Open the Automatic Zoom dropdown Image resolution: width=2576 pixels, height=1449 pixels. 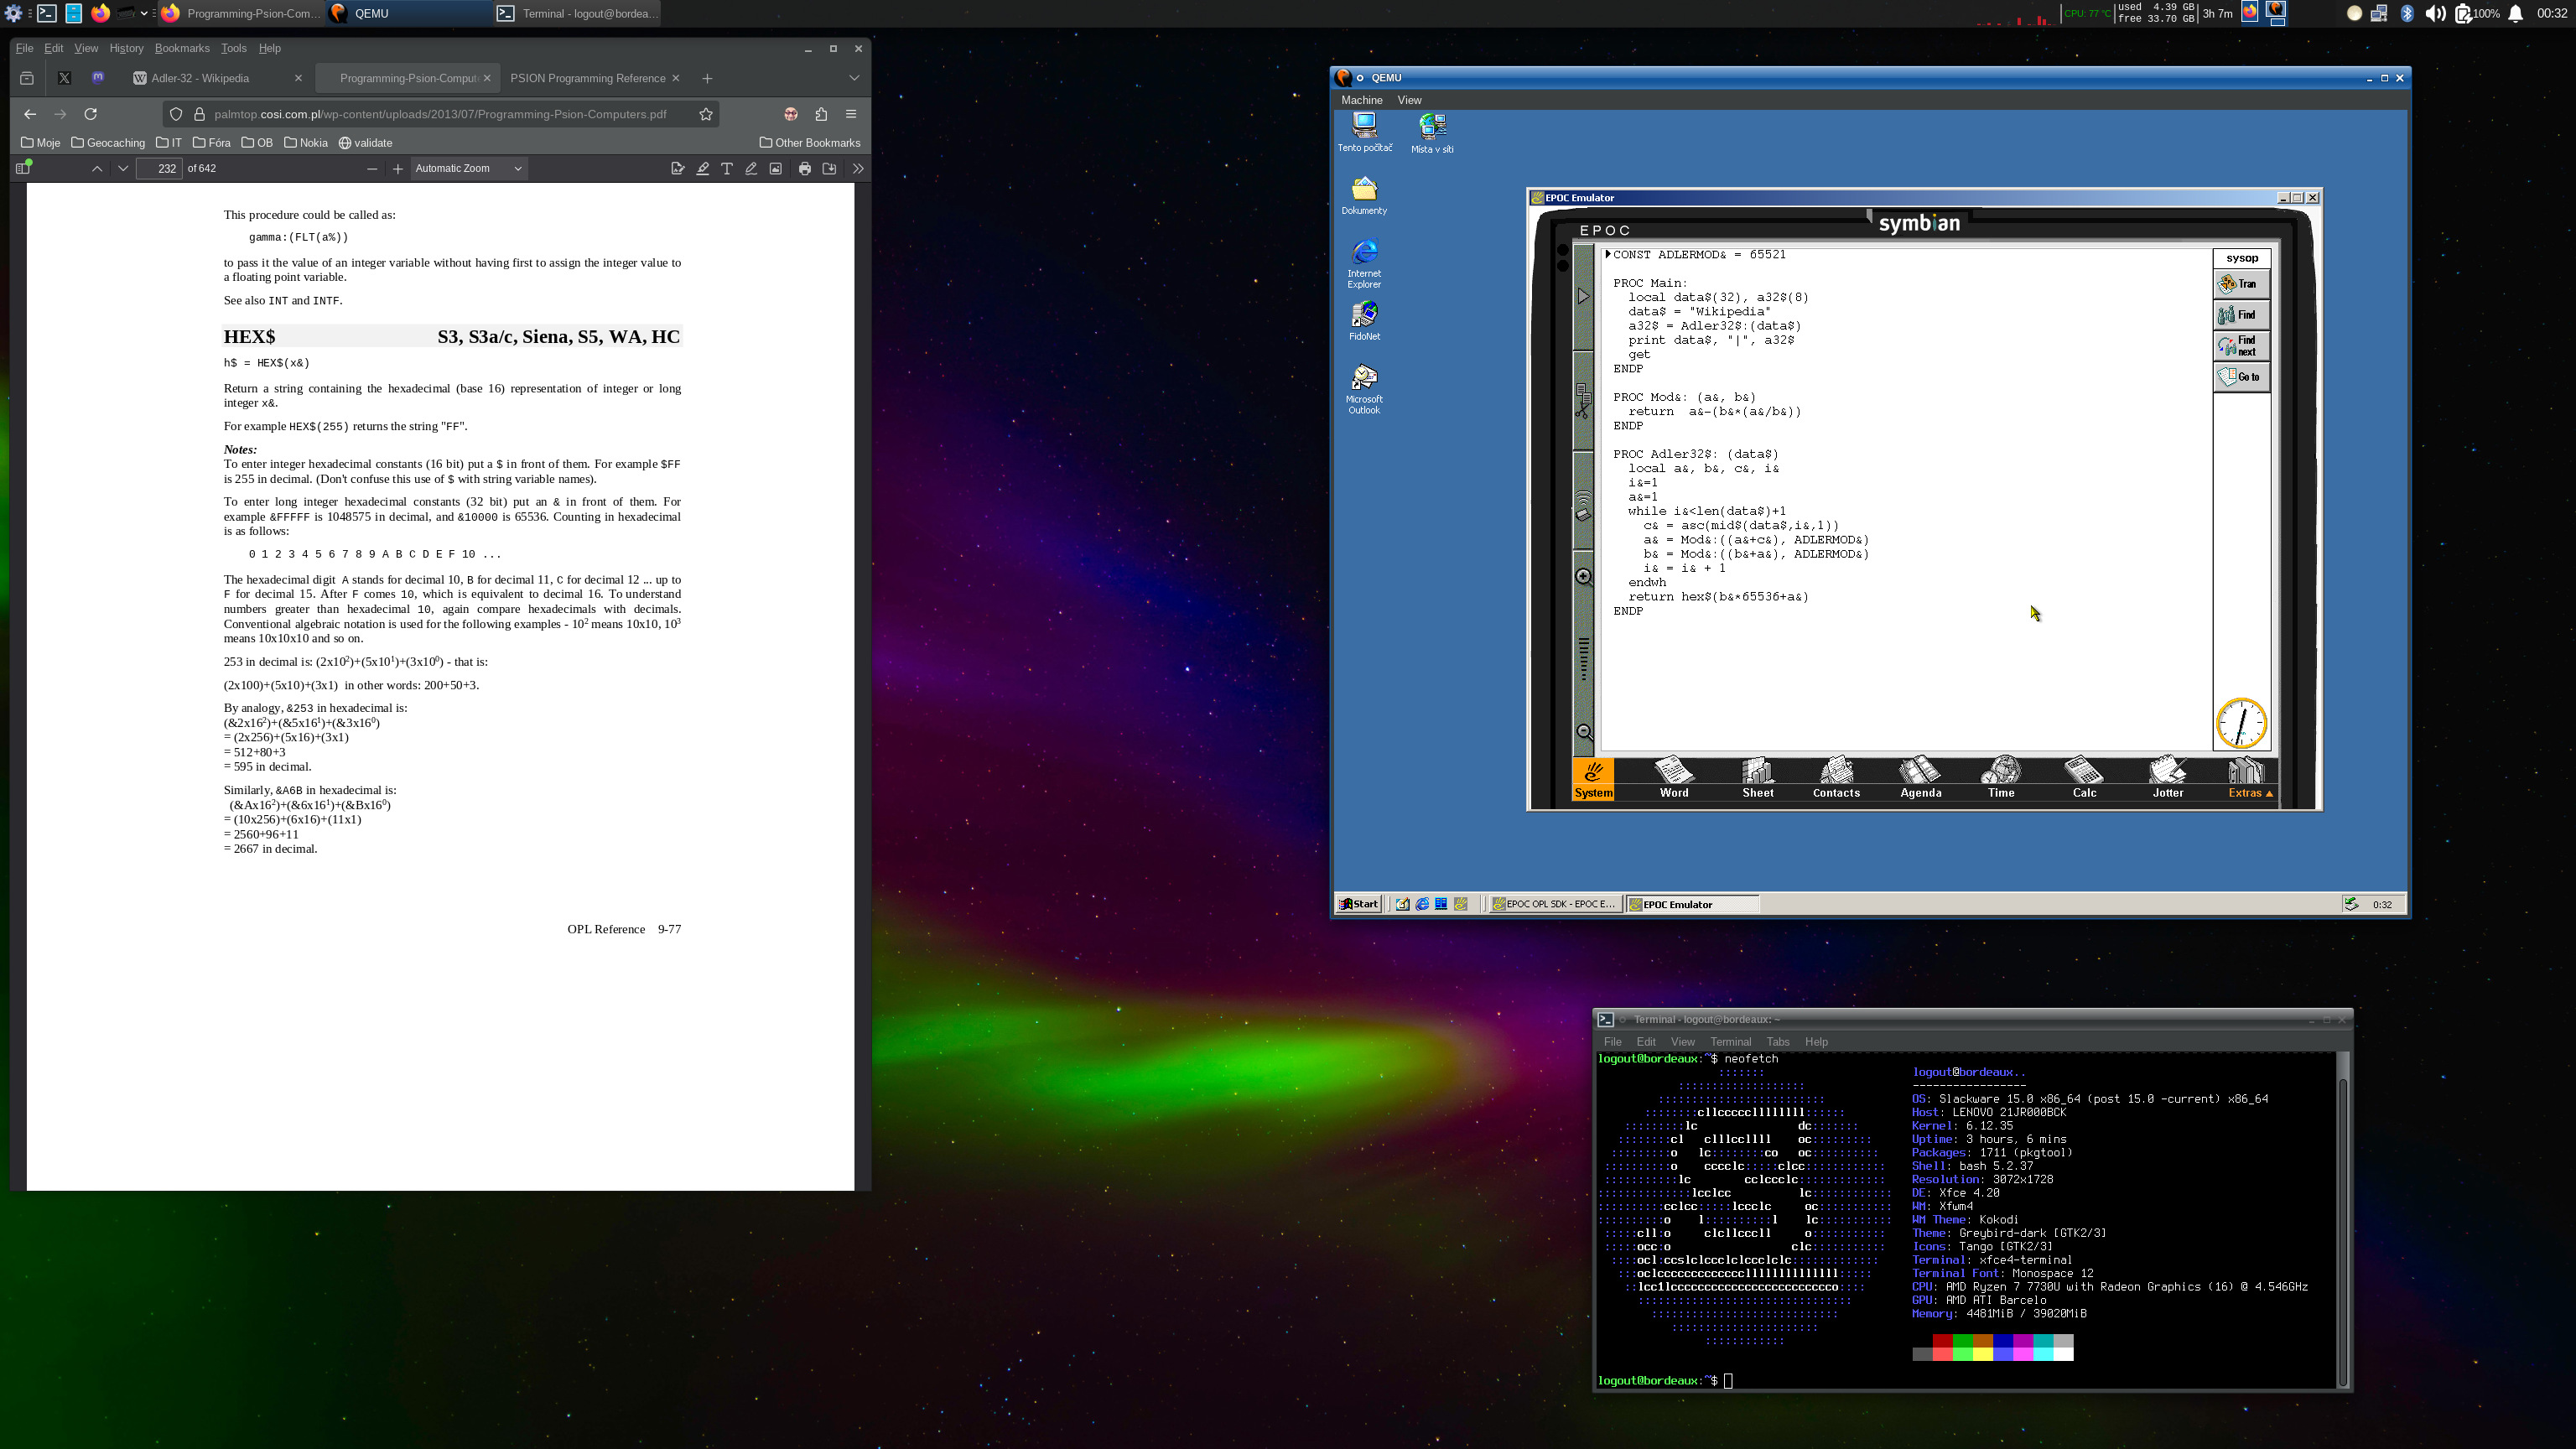[x=468, y=168]
